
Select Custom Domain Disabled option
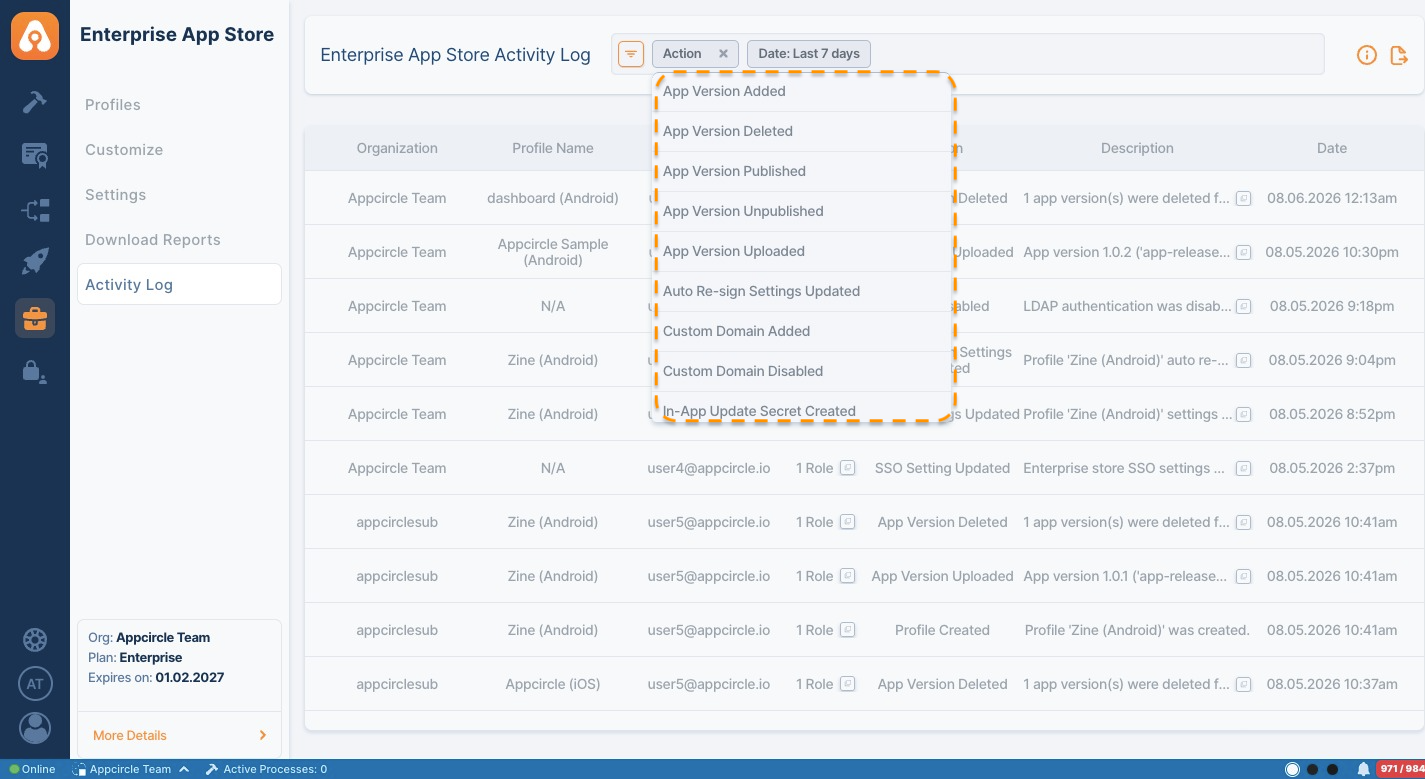pos(801,371)
